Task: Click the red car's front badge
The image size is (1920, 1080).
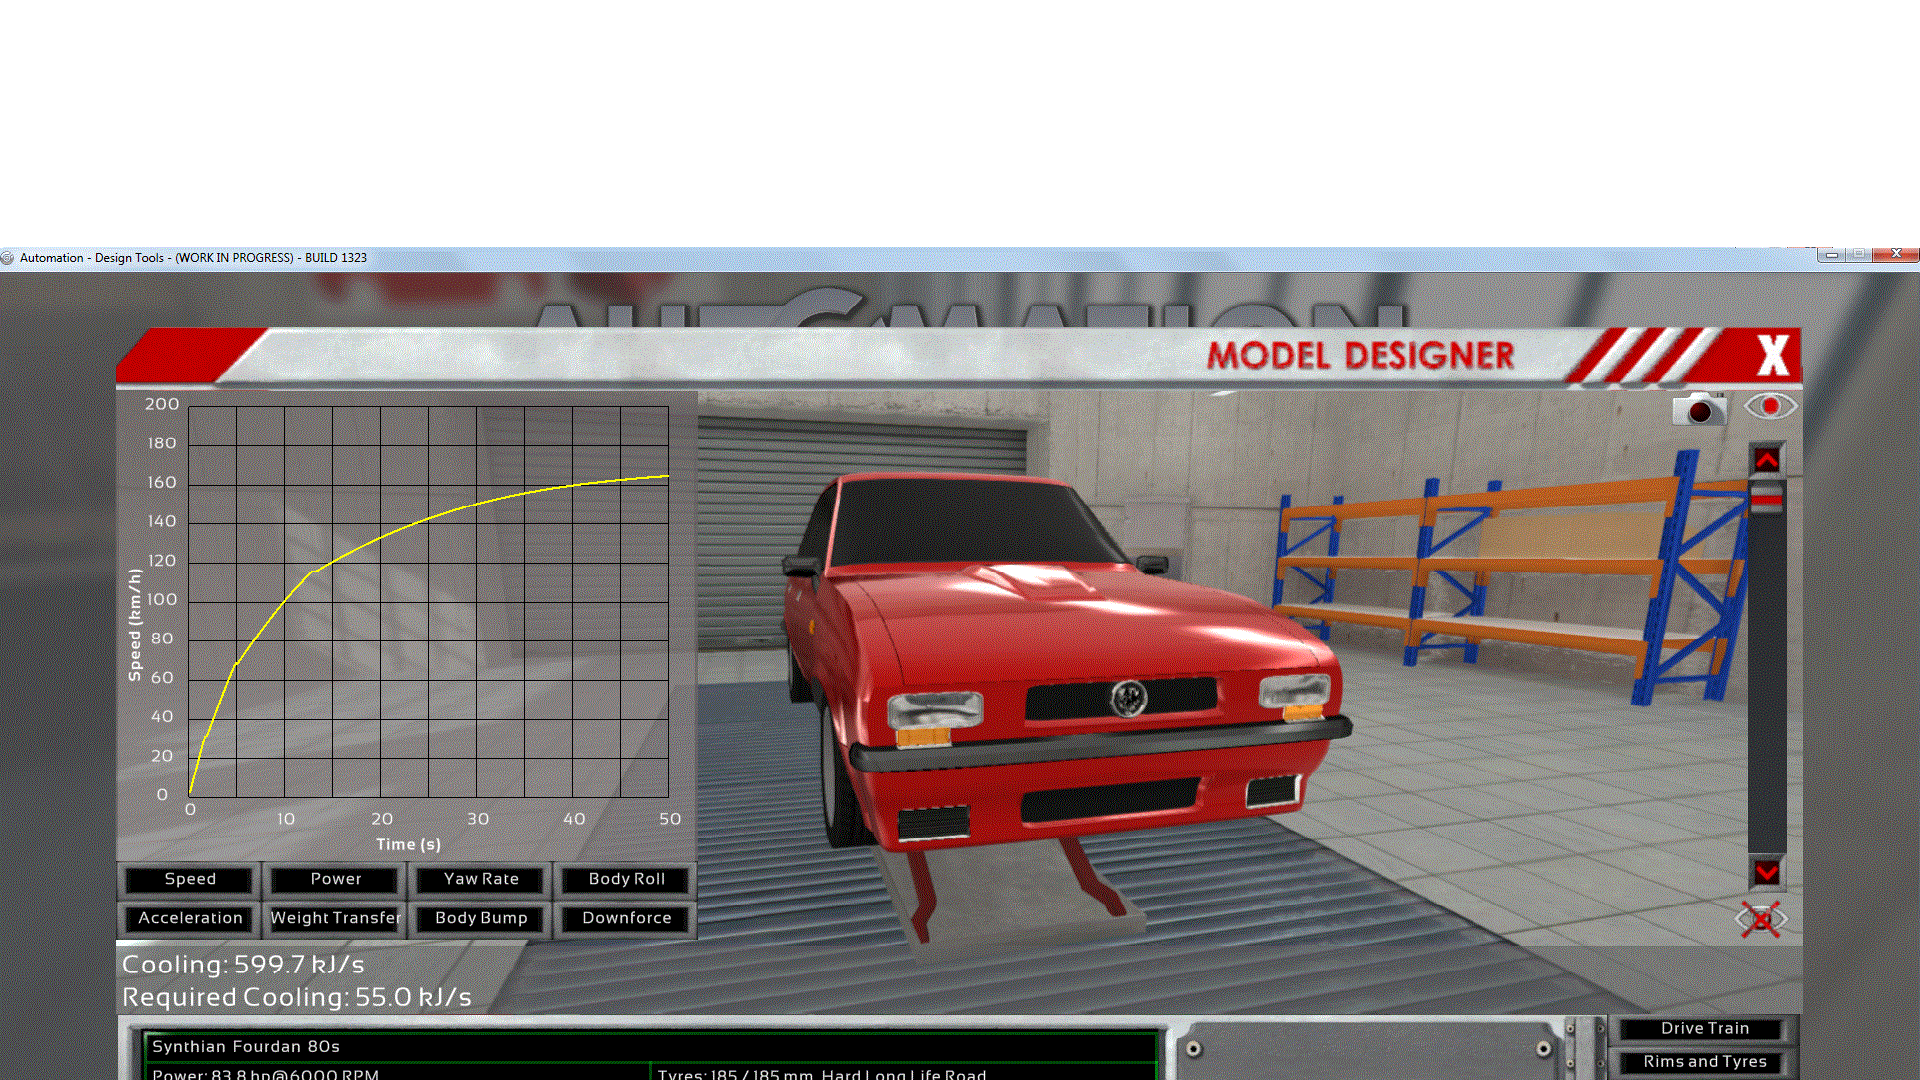Action: pos(1129,697)
